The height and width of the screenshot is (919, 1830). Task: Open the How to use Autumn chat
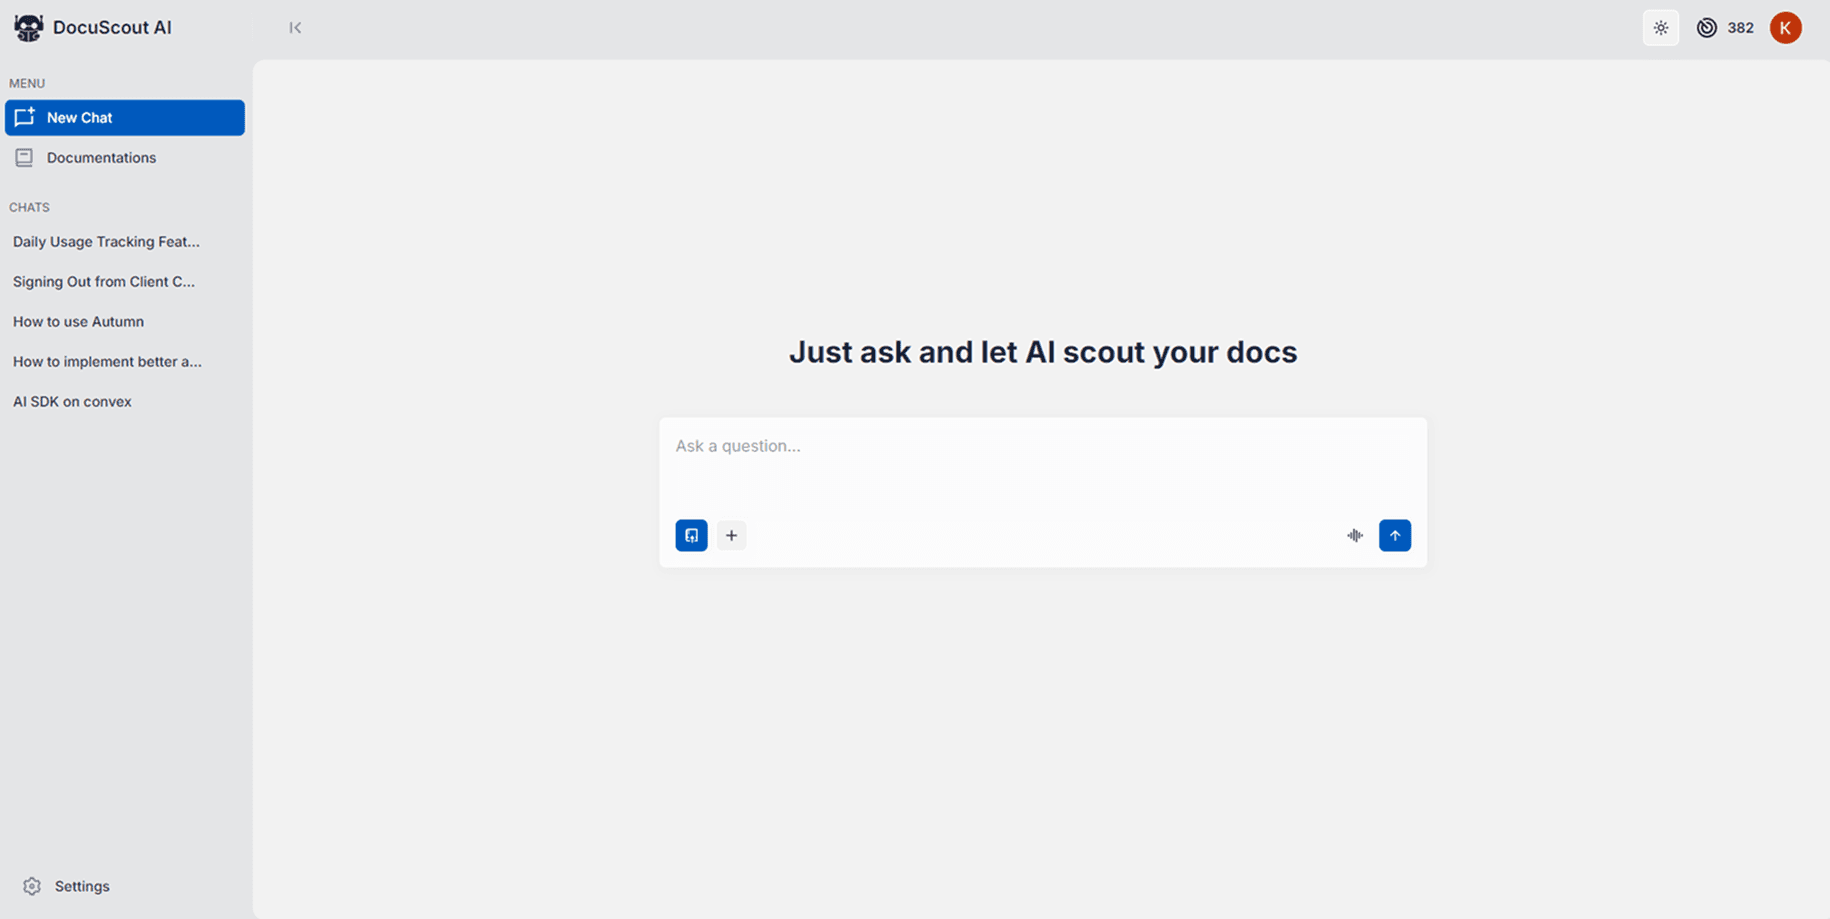(x=78, y=321)
